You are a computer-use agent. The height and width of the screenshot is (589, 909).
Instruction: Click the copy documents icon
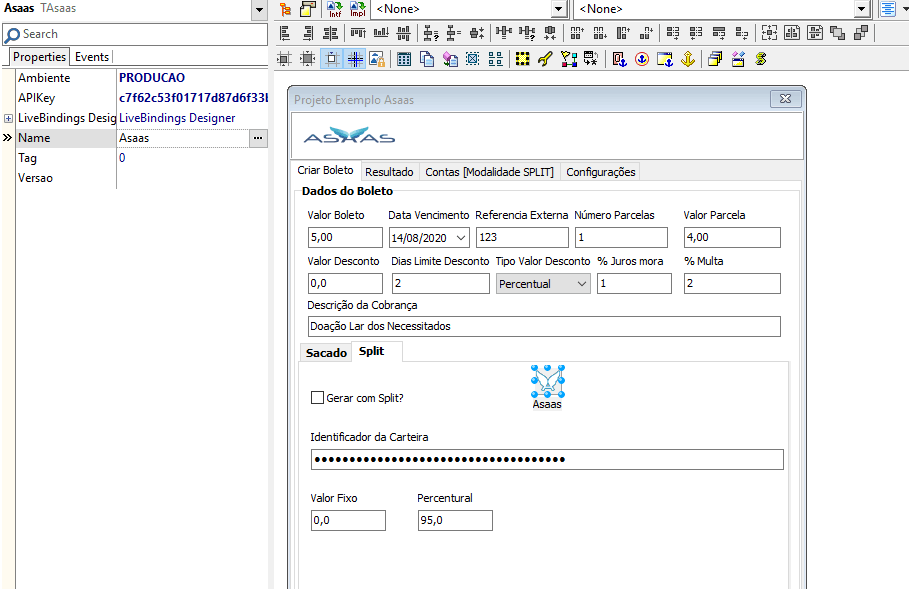[x=427, y=59]
